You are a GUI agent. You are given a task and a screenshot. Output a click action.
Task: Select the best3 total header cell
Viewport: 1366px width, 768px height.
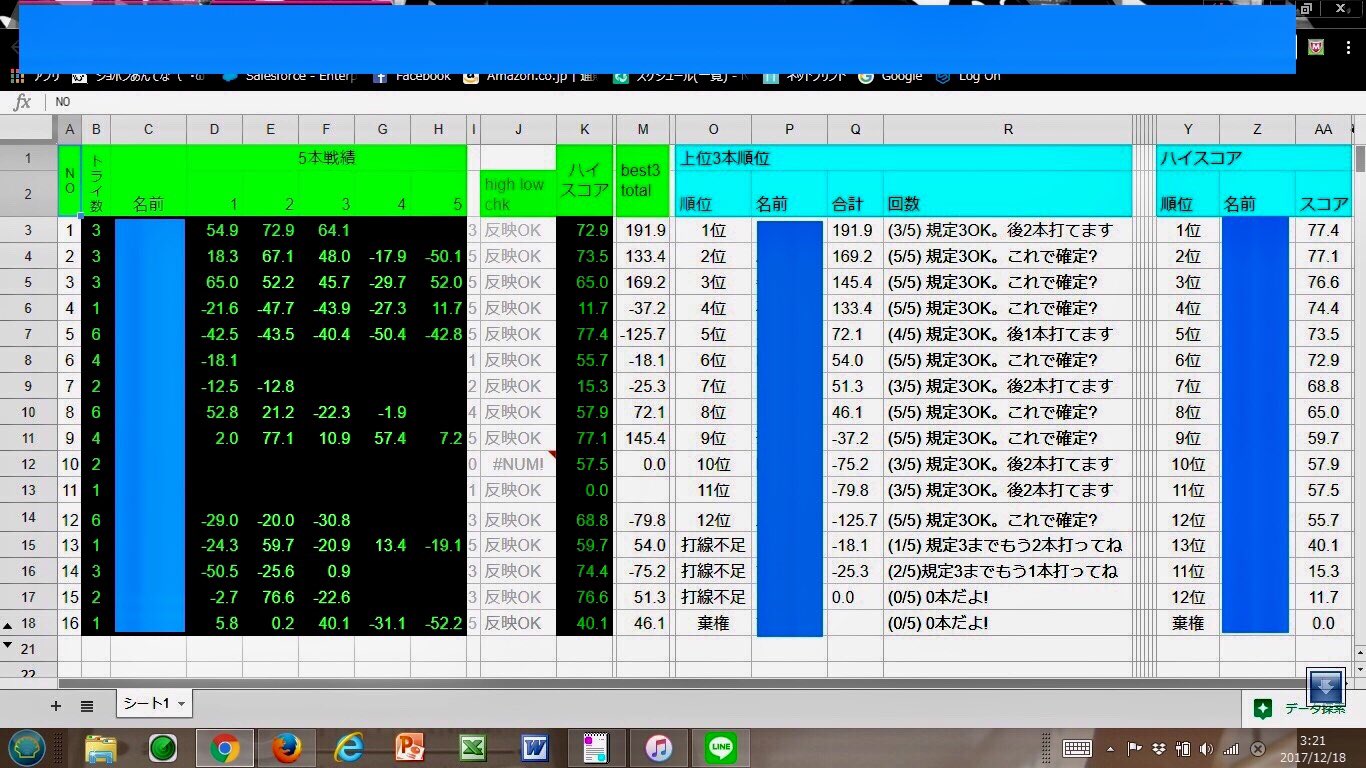644,180
